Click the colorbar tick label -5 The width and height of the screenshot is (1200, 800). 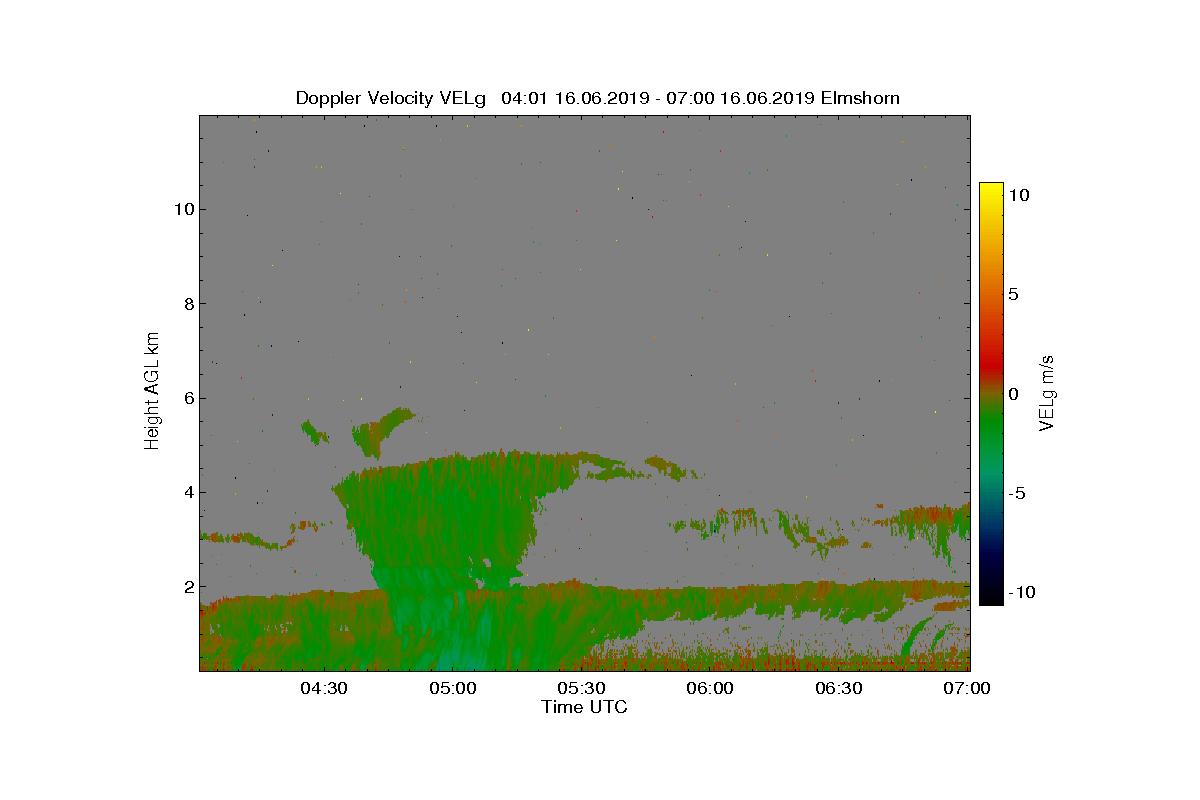1016,493
